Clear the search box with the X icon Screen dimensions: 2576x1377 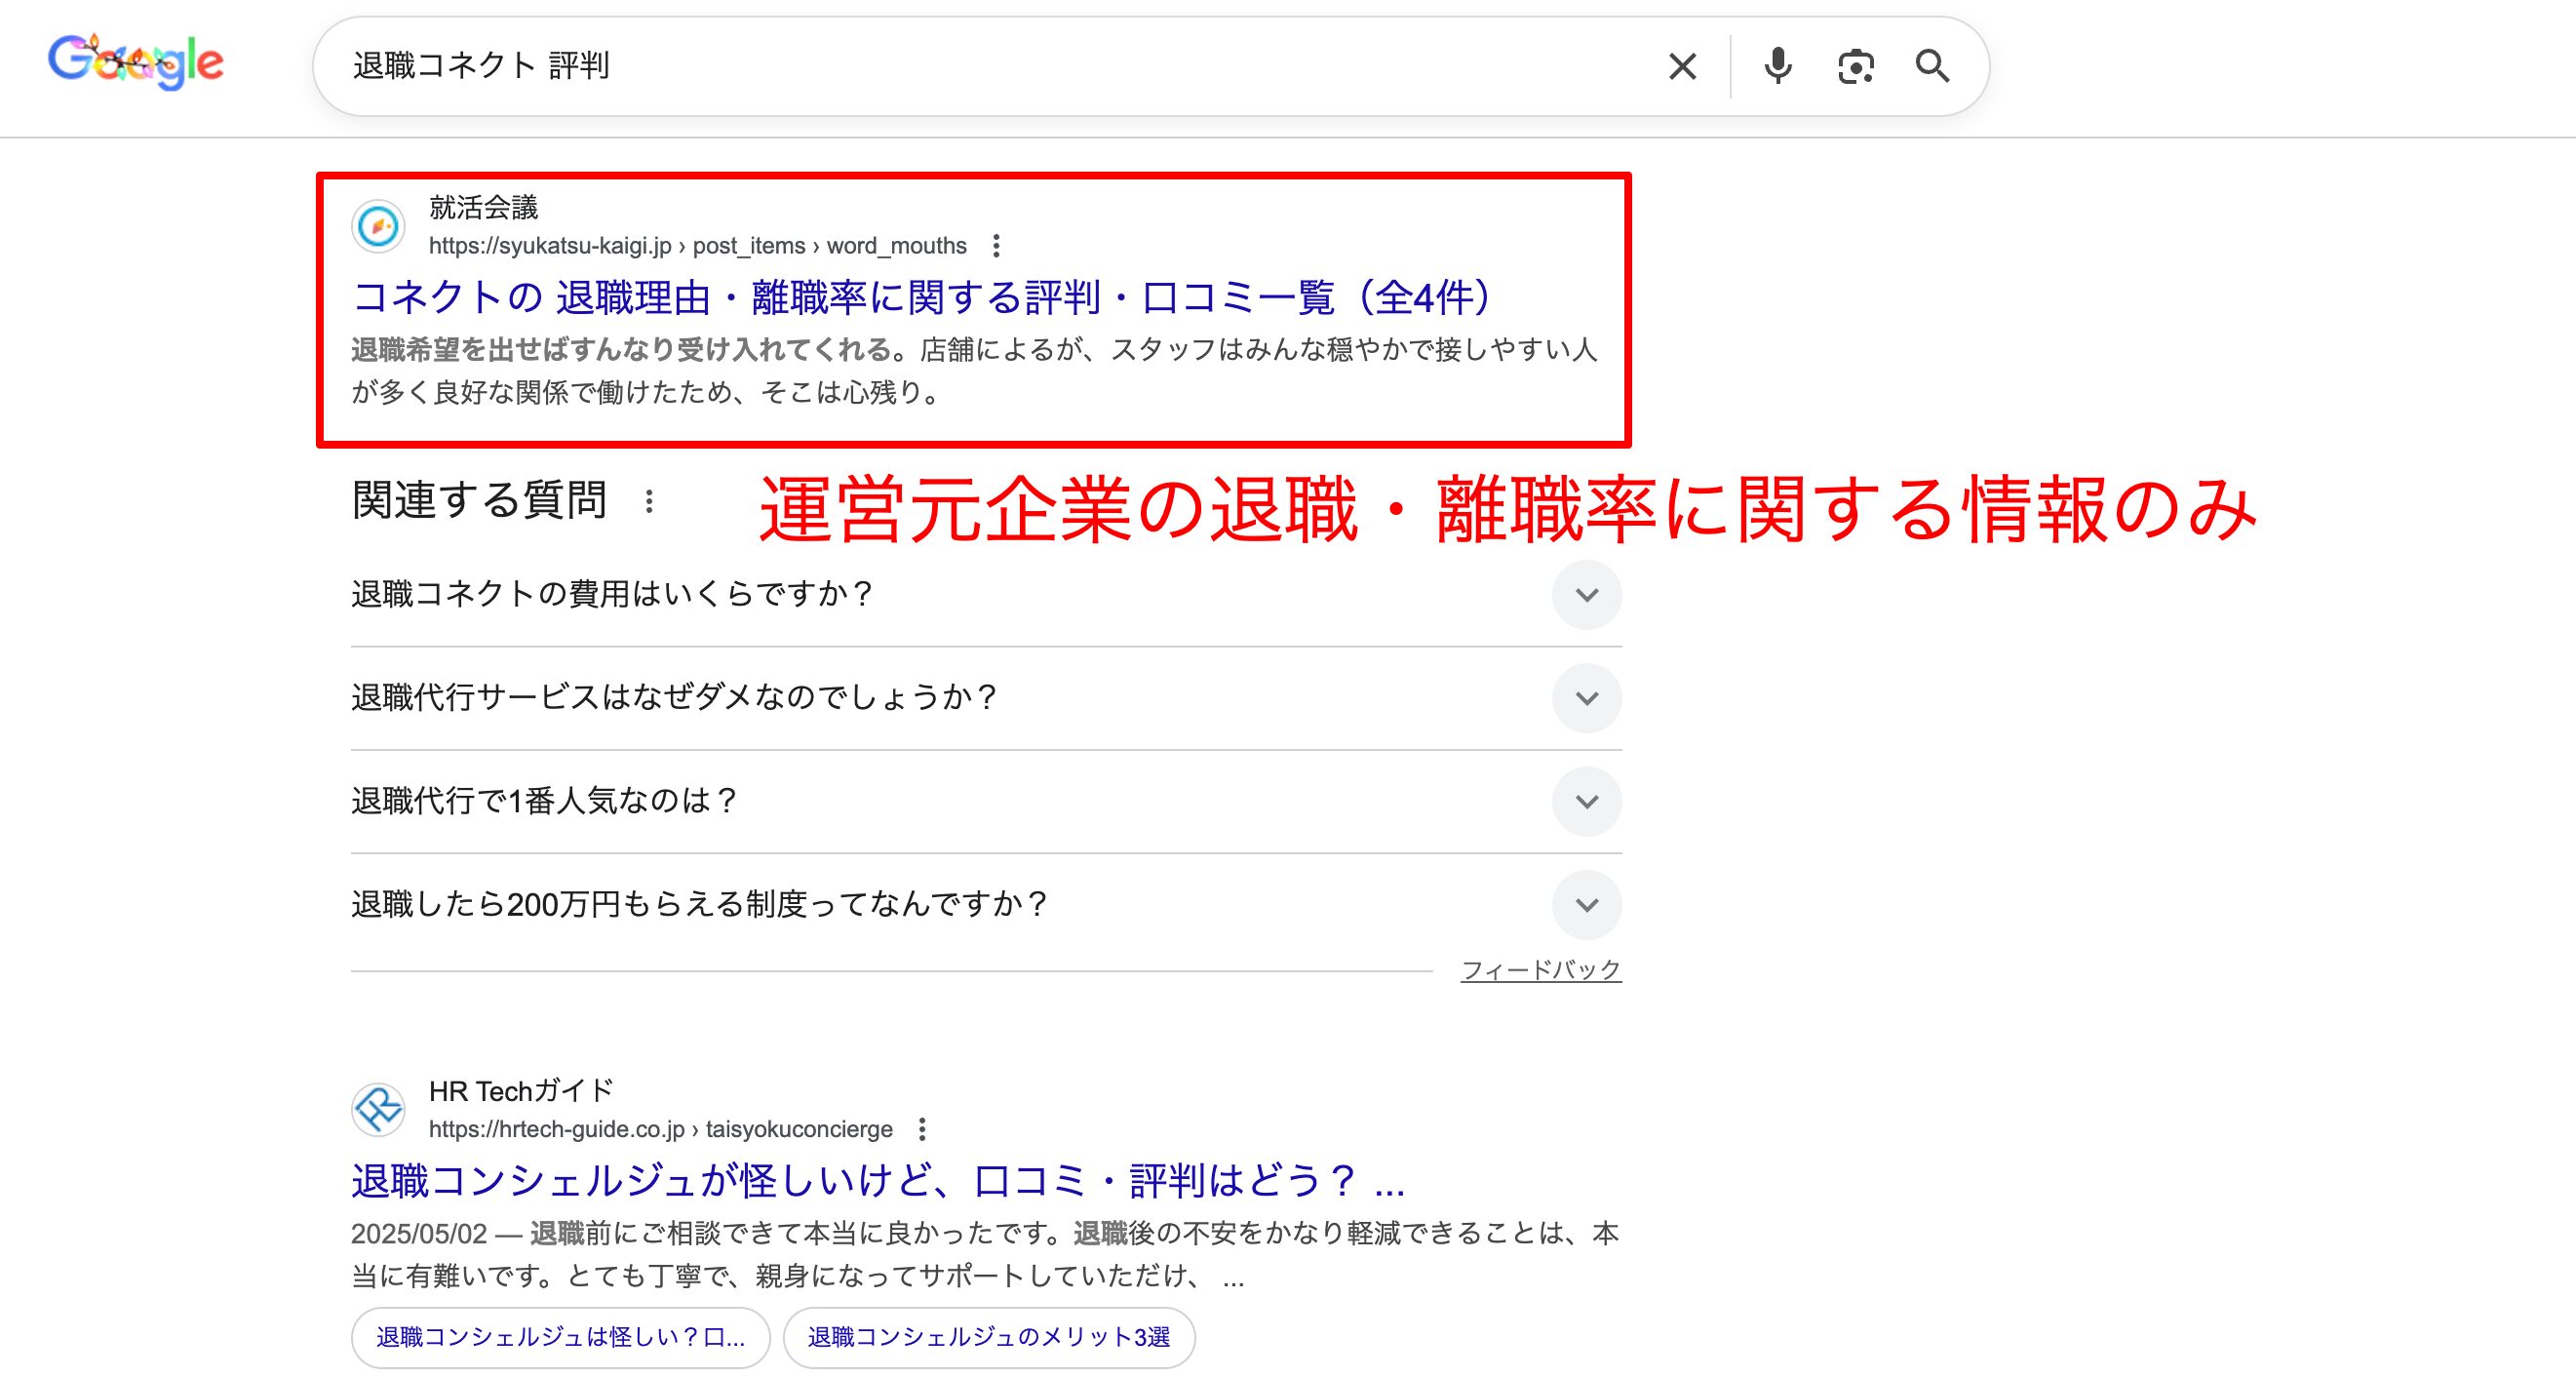[x=1683, y=67]
